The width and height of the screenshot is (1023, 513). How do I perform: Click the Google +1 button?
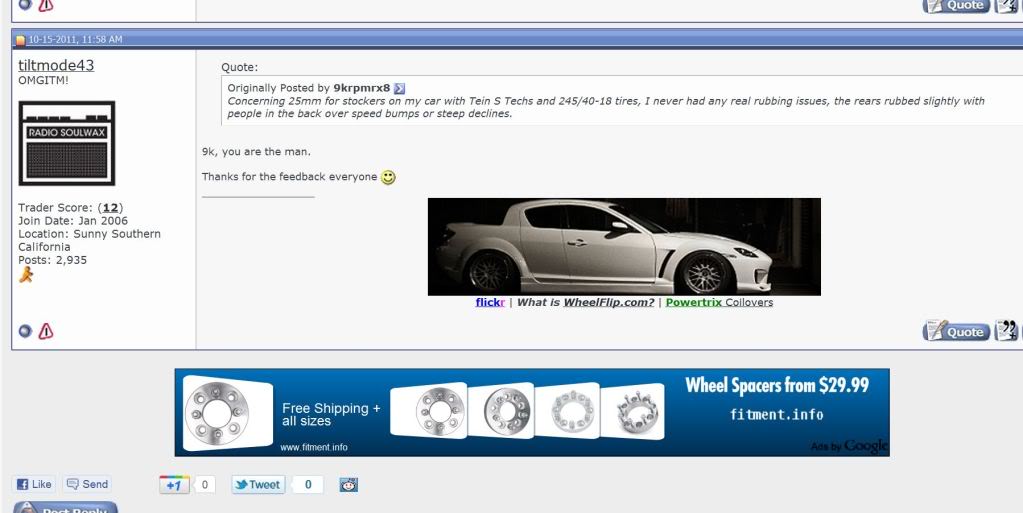tap(174, 485)
